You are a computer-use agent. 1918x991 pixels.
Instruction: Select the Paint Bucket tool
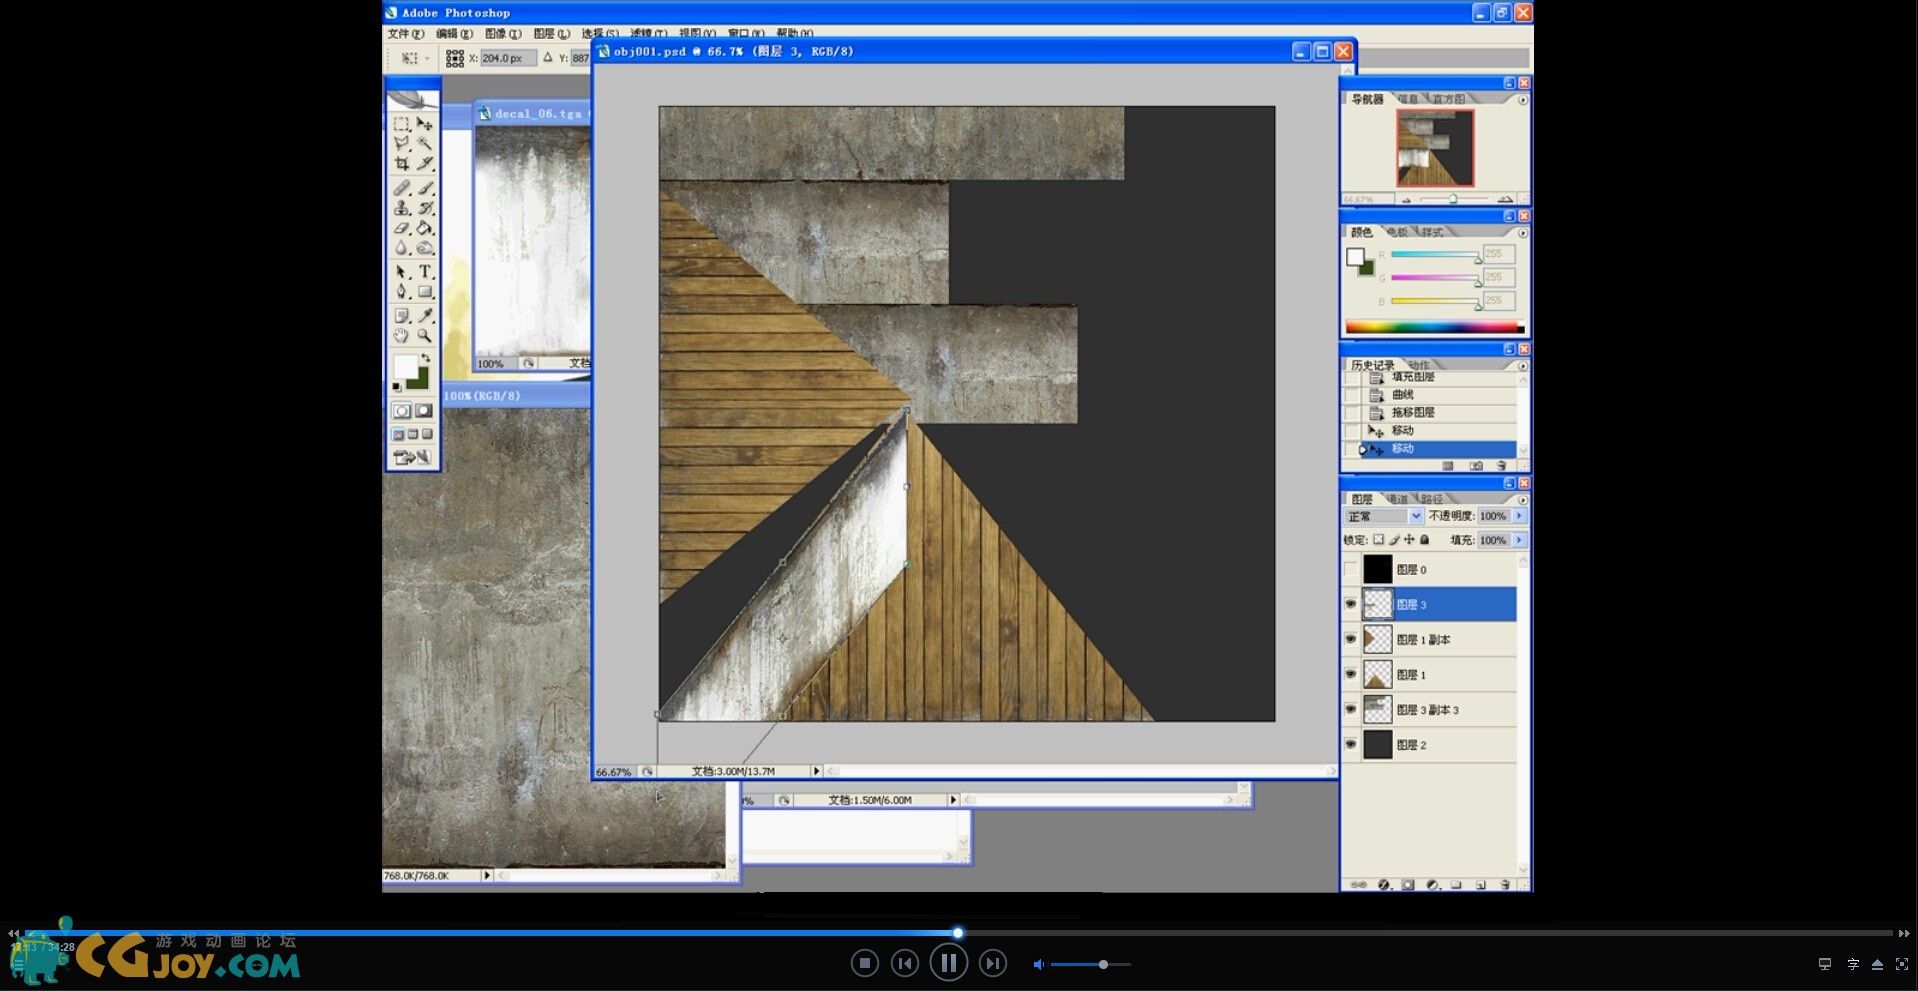pyautogui.click(x=425, y=228)
